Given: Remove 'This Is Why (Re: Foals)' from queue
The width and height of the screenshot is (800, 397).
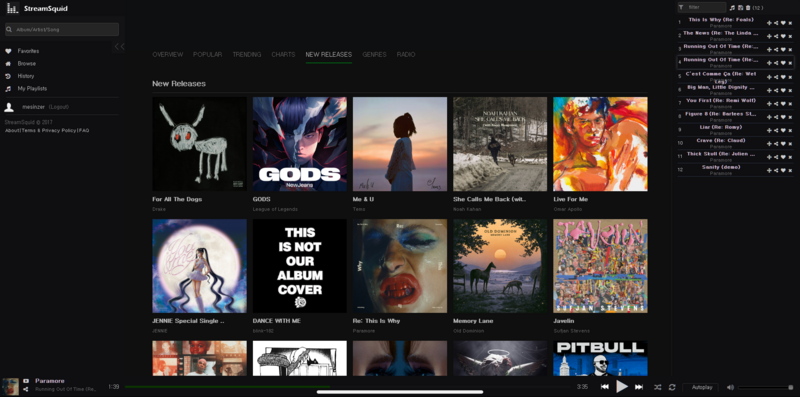Looking at the screenshot, I should (x=790, y=22).
